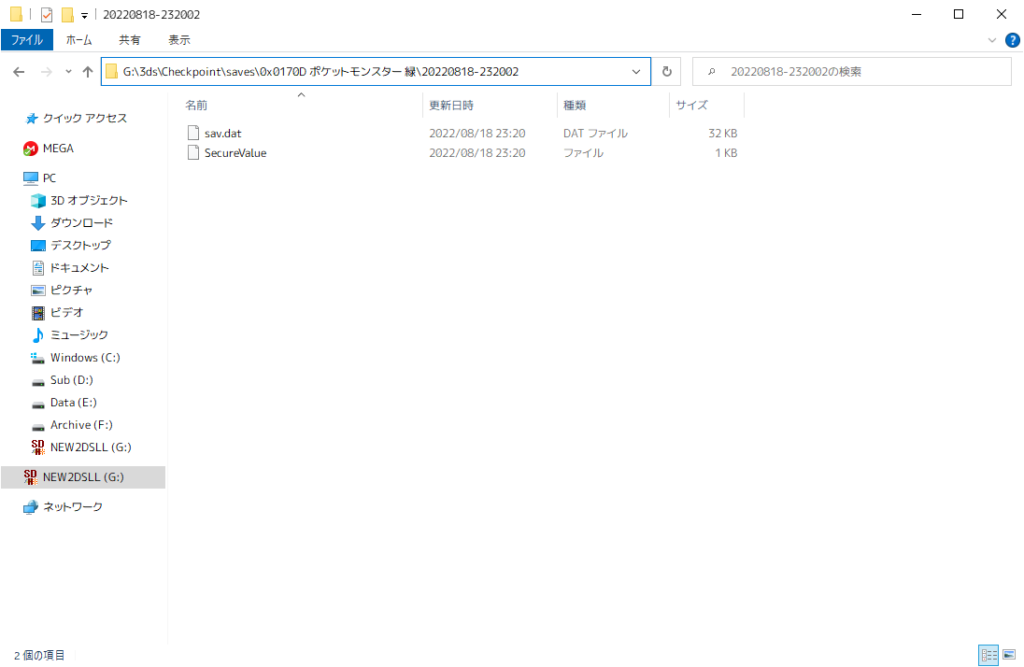The image size is (1024, 667).
Task: Select ドキュメント in the navigation pane
Action: [79, 268]
